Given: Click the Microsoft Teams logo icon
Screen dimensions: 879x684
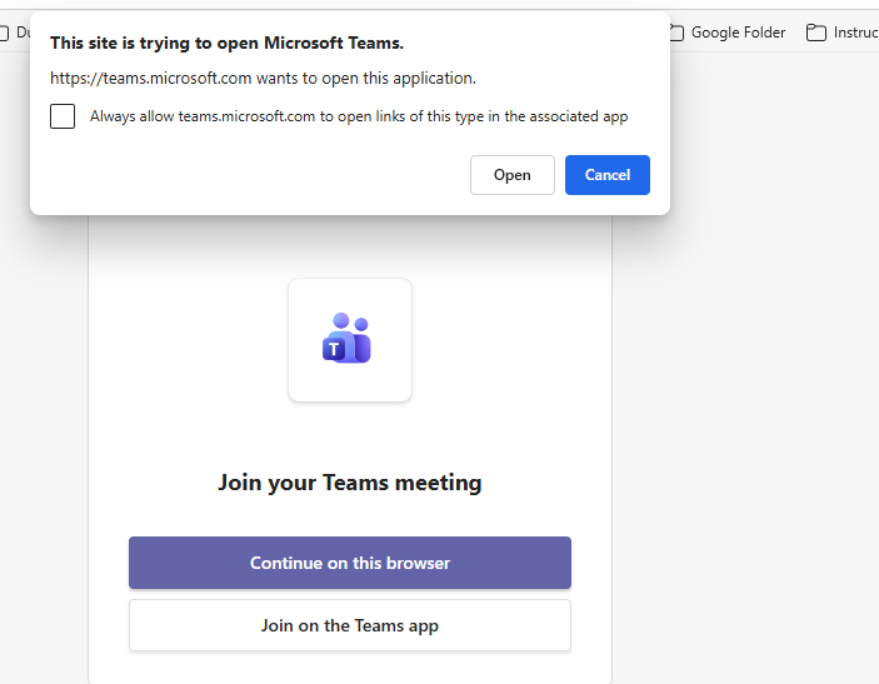Looking at the screenshot, I should pyautogui.click(x=348, y=339).
